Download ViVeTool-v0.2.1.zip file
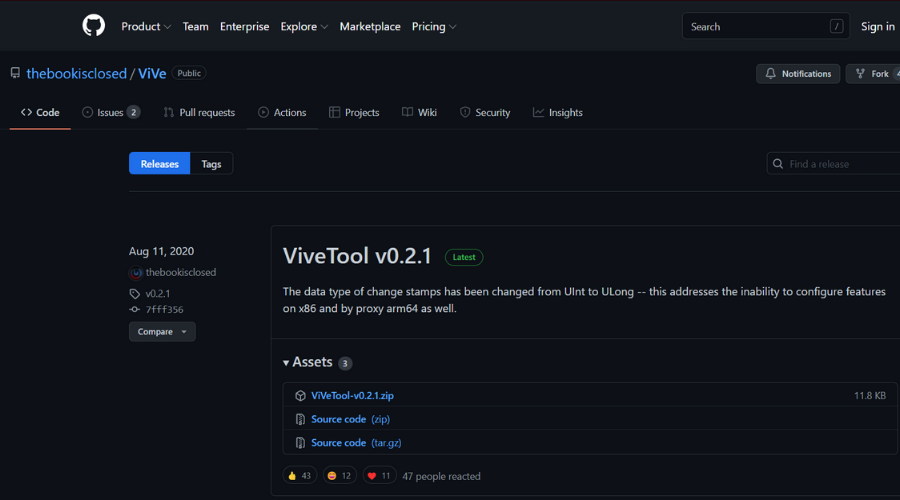 tap(352, 396)
